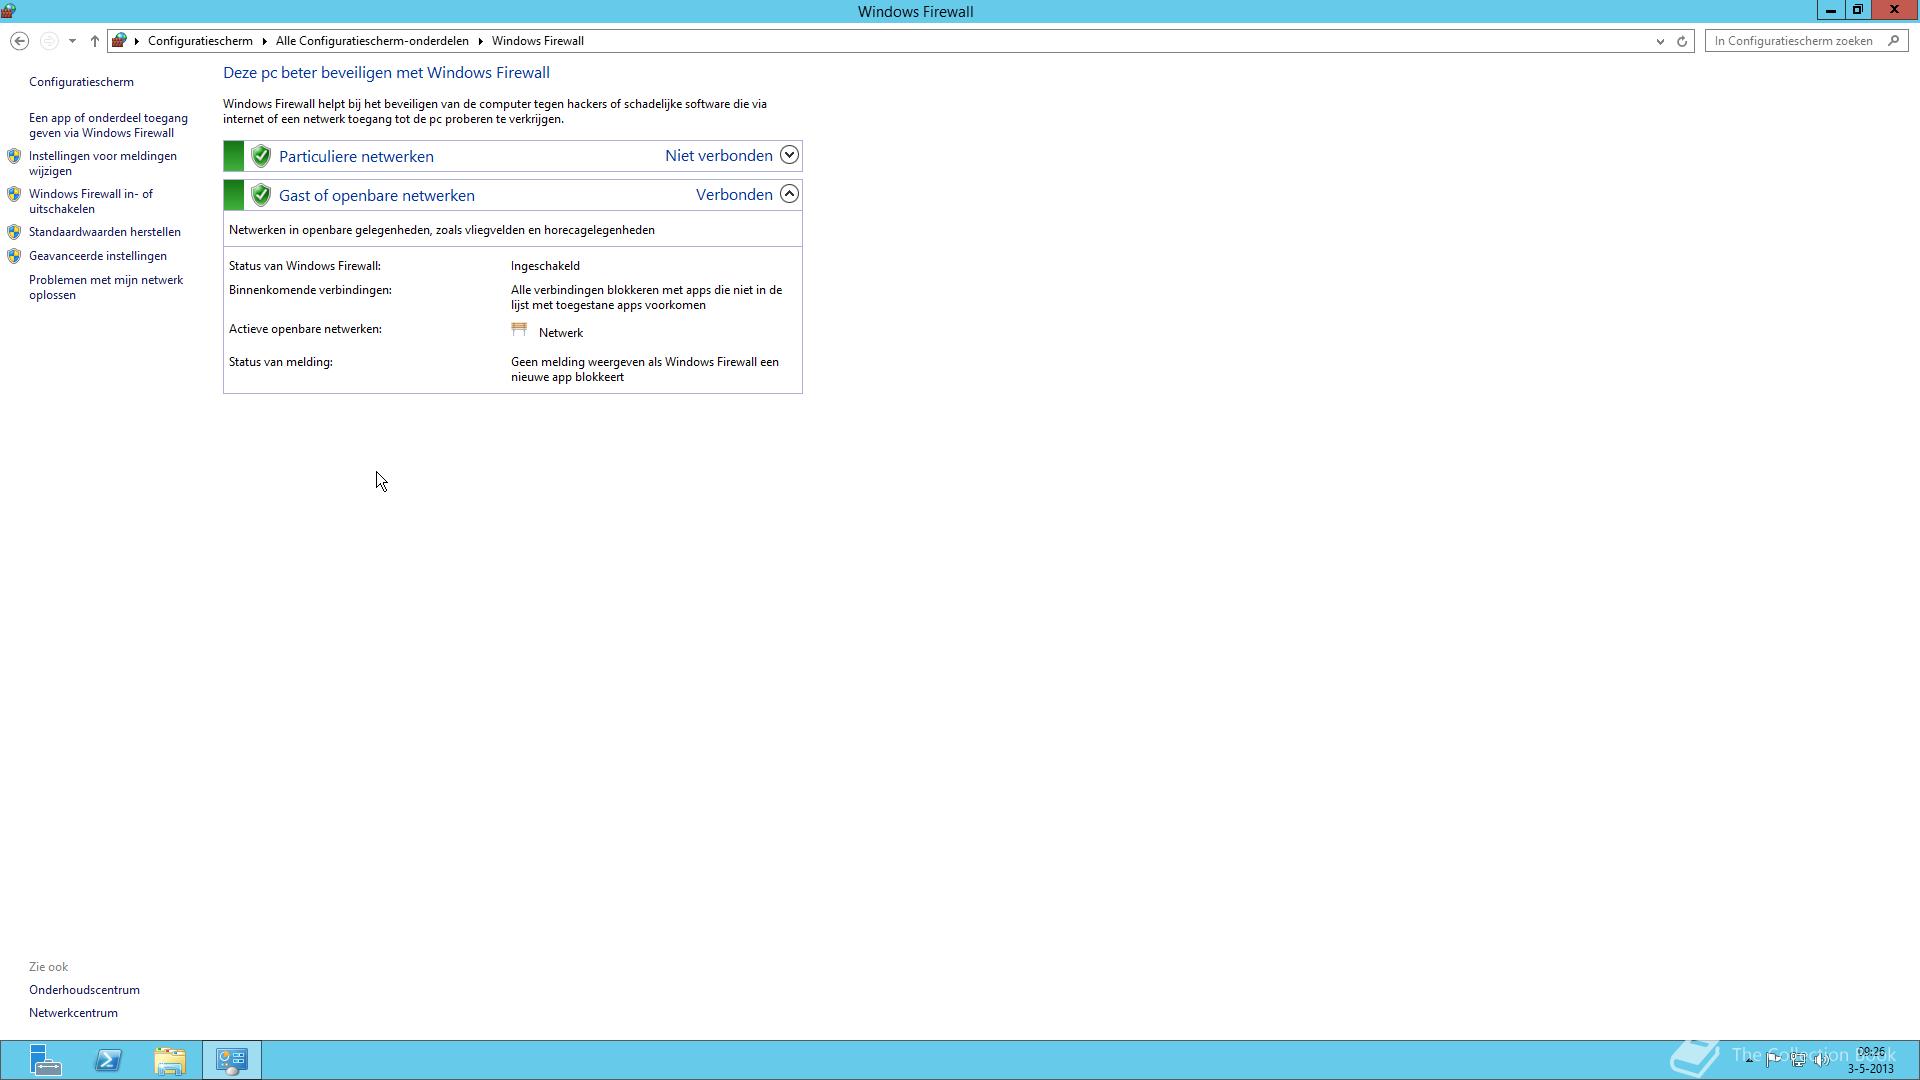The image size is (1920, 1080).
Task: Select Alle Configuratiescherm-onderdelen breadcrumb
Action: pos(372,41)
